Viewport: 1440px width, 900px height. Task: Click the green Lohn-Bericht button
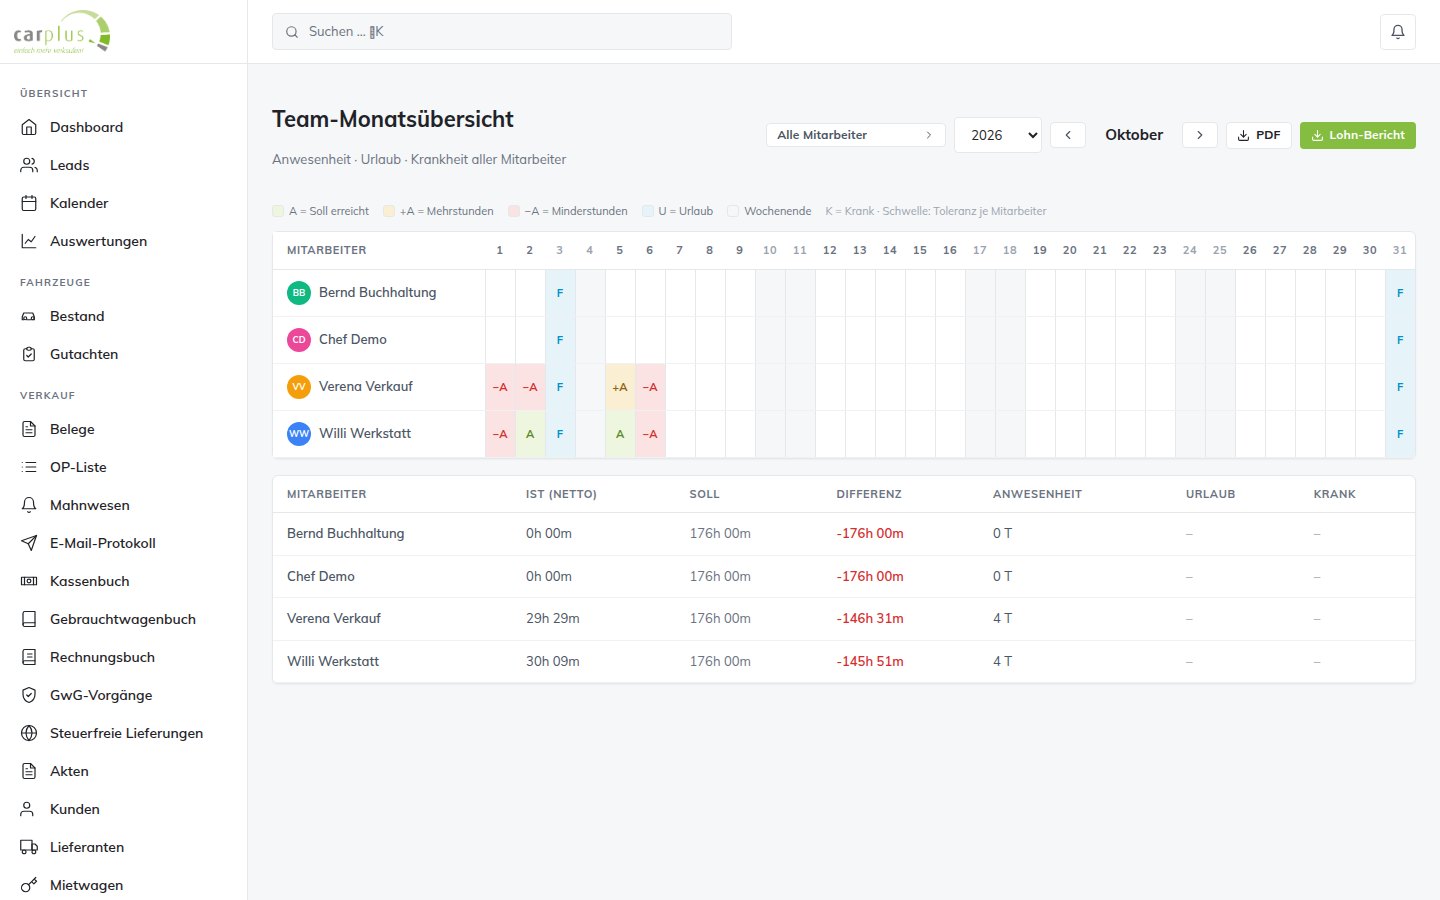point(1358,135)
